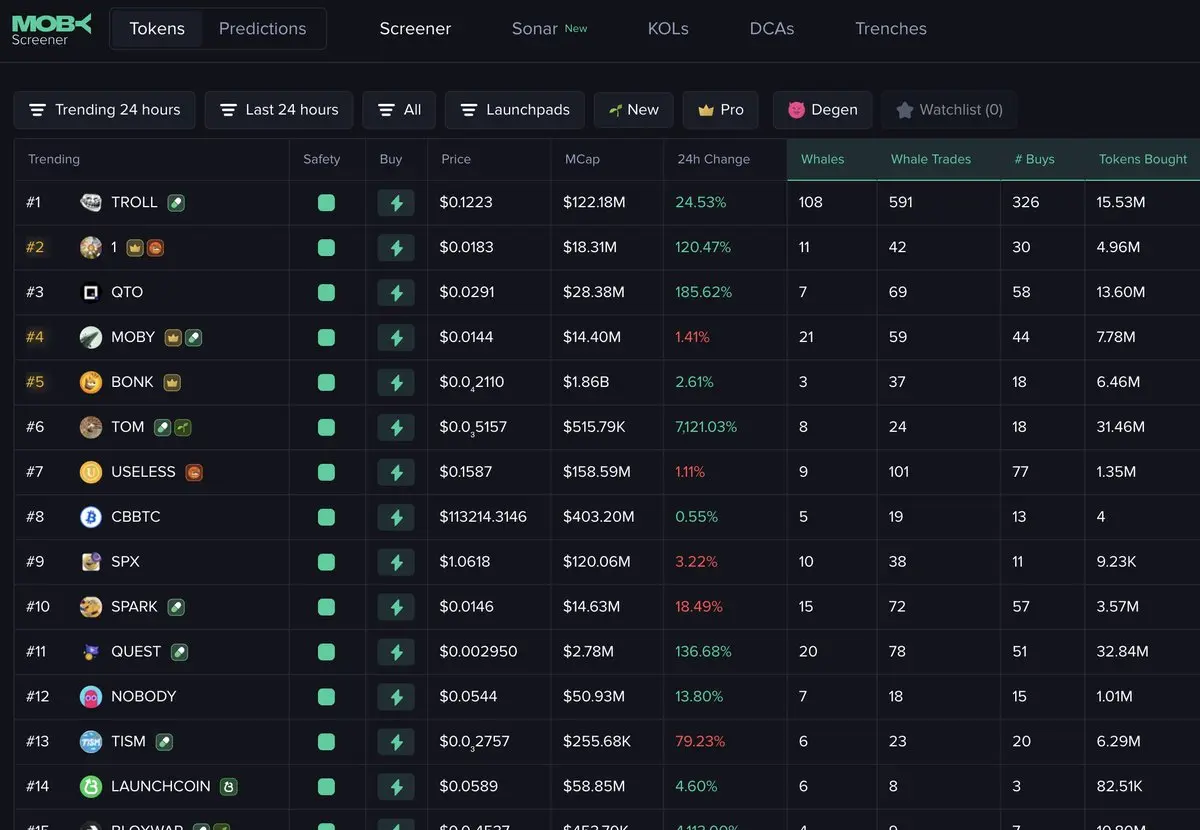Click the 7,121.03% change value
This screenshot has width=1200, height=830.
706,427
